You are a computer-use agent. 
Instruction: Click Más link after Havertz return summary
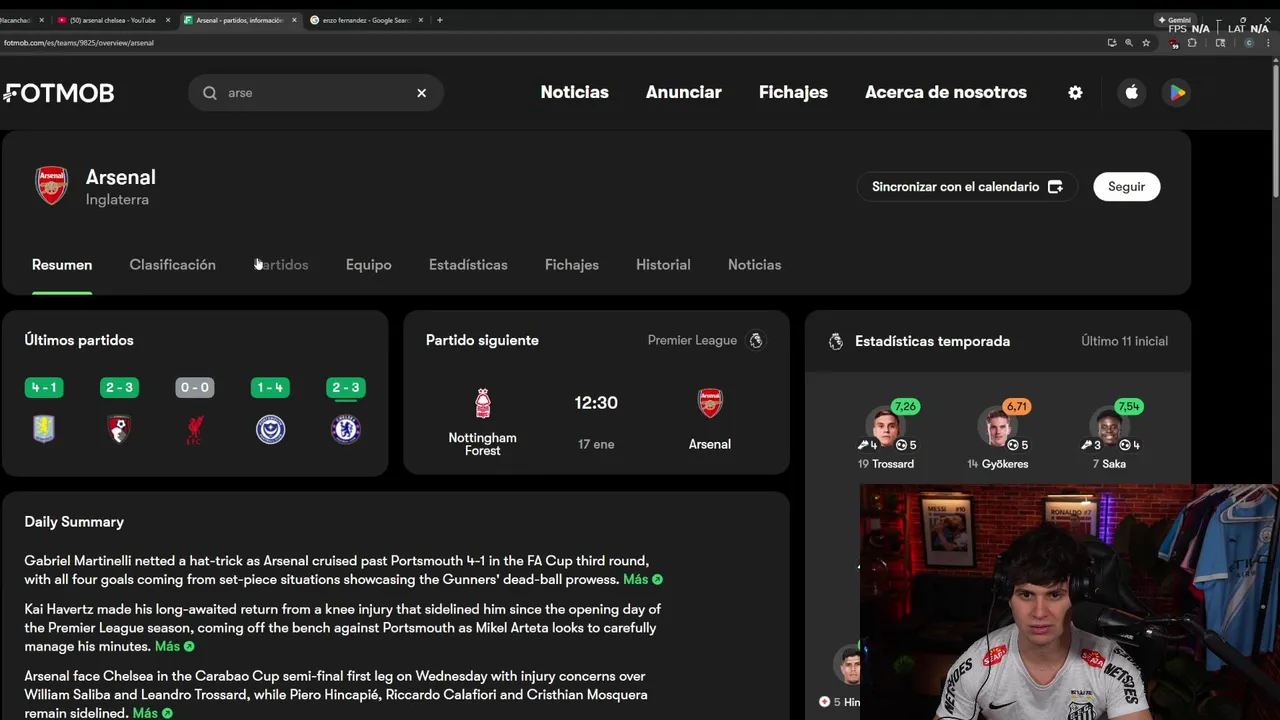coord(174,647)
